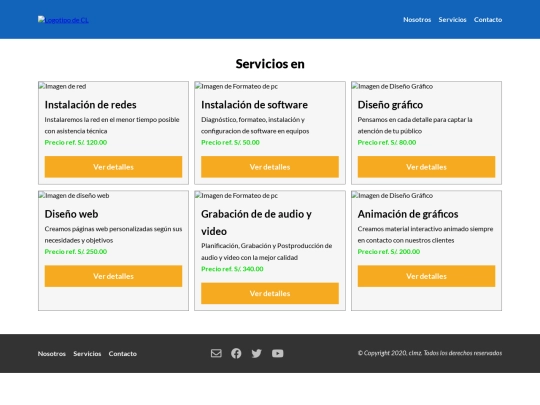
Task: Open Contacto in the header navigation
Action: click(x=488, y=20)
